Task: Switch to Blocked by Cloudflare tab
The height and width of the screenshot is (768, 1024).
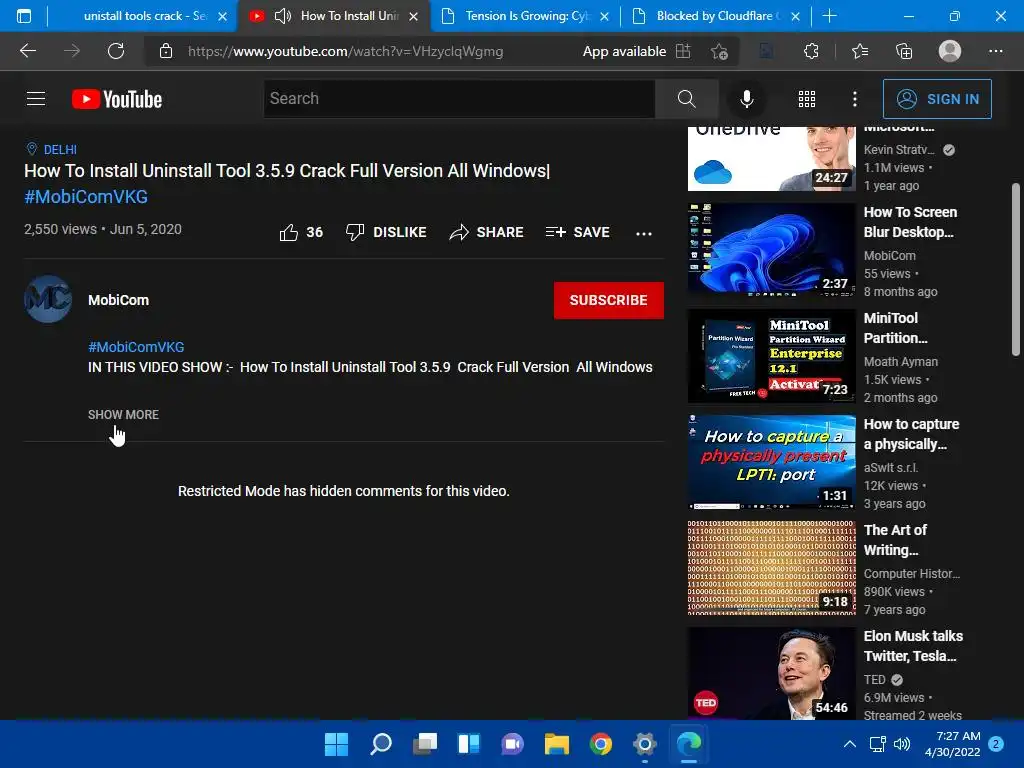Action: (x=718, y=16)
